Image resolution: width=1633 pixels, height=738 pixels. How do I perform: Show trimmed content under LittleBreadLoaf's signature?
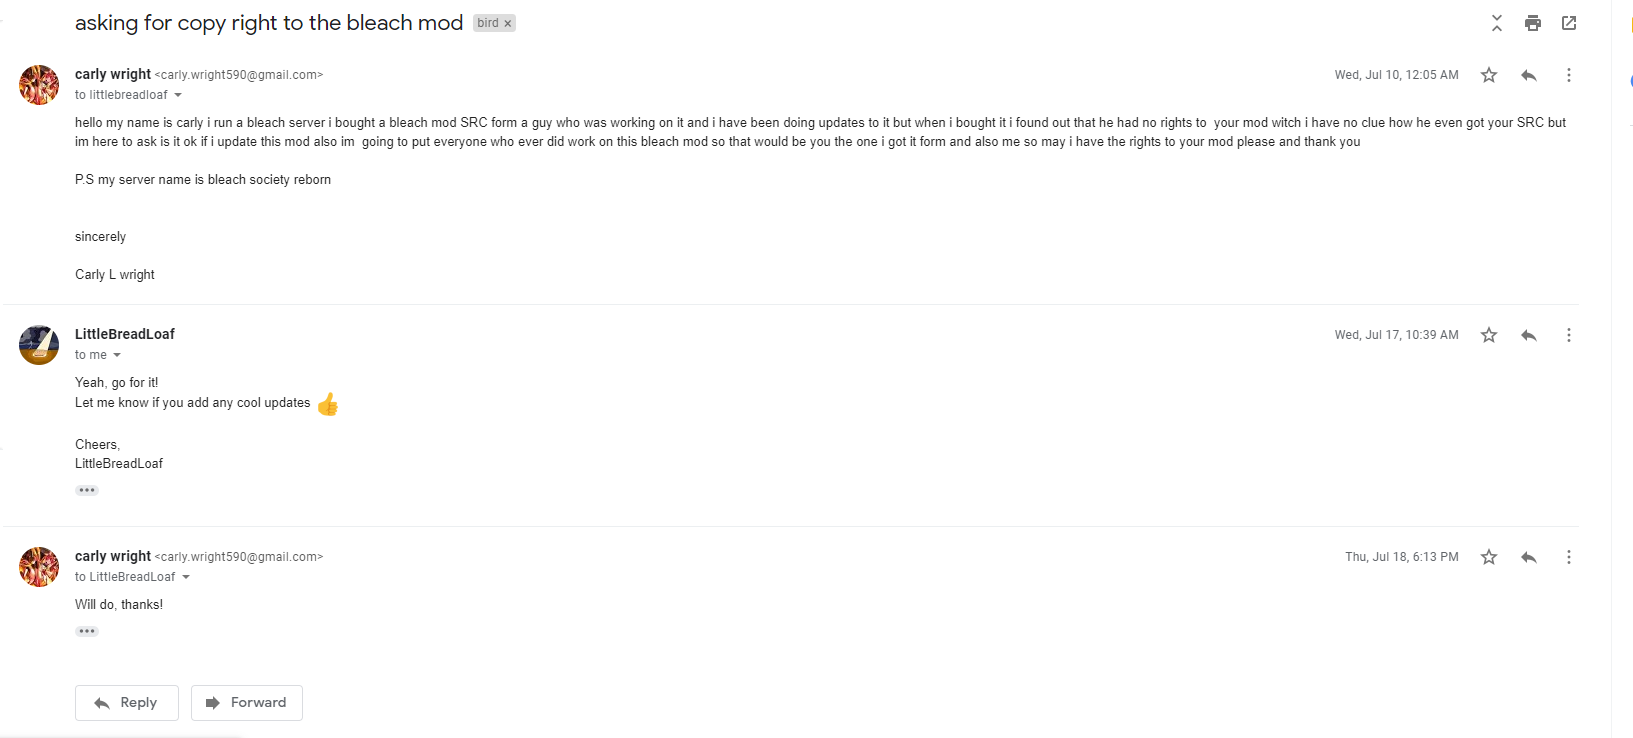point(87,490)
